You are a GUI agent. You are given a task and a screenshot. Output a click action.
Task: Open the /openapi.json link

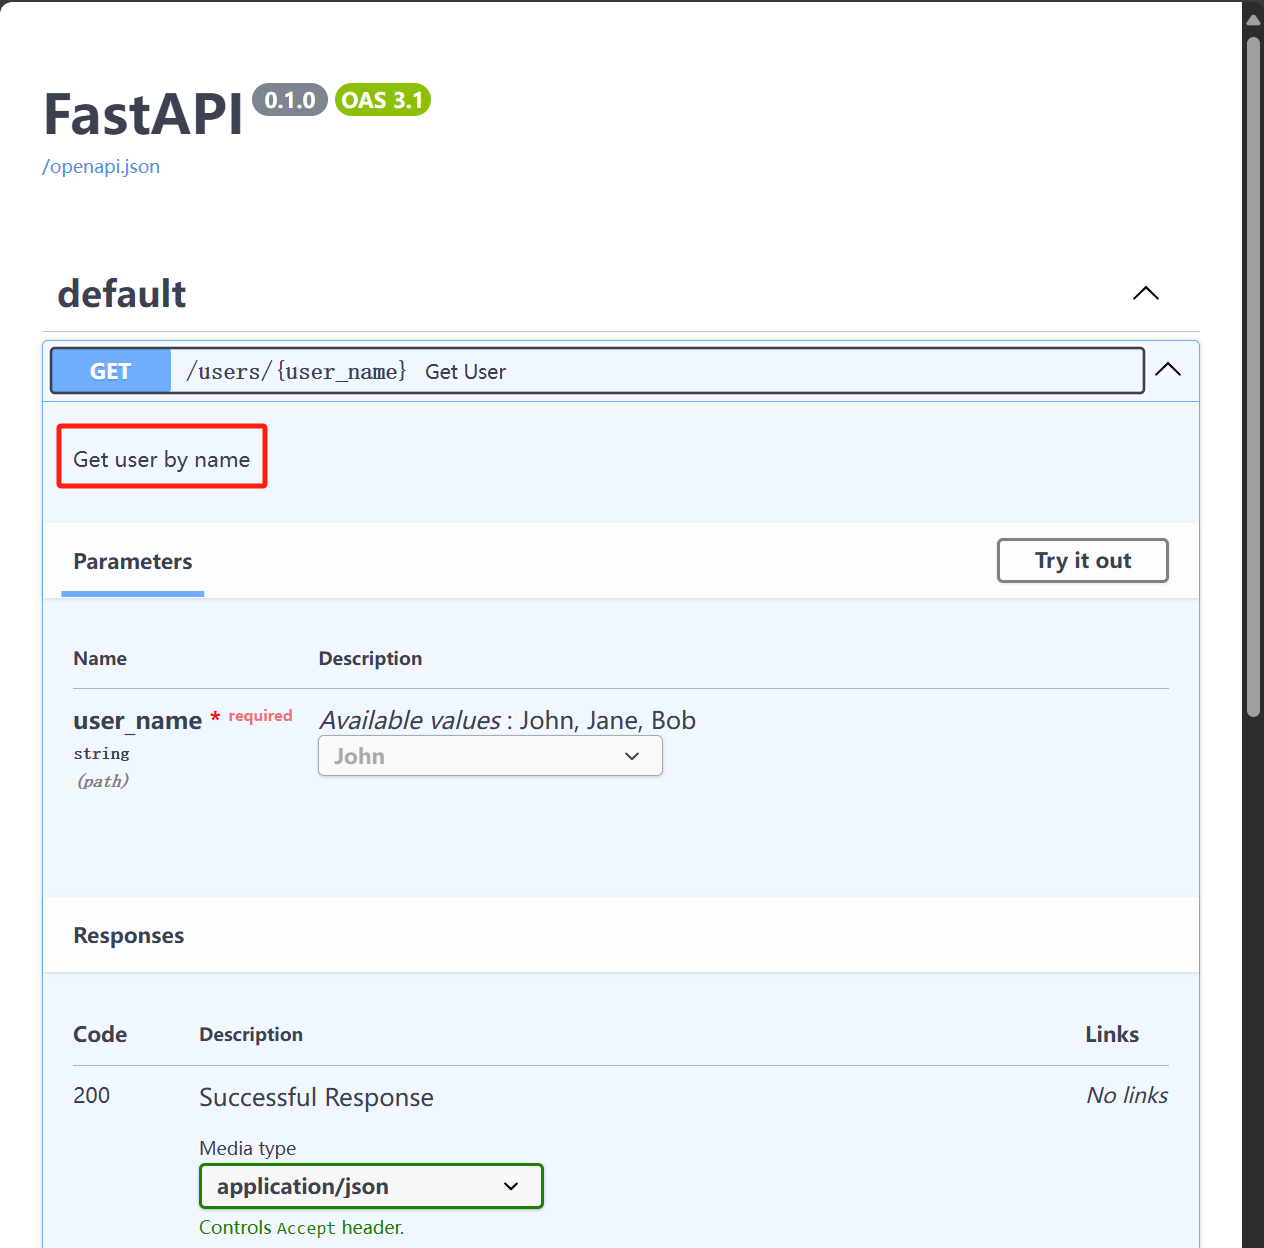tap(101, 167)
